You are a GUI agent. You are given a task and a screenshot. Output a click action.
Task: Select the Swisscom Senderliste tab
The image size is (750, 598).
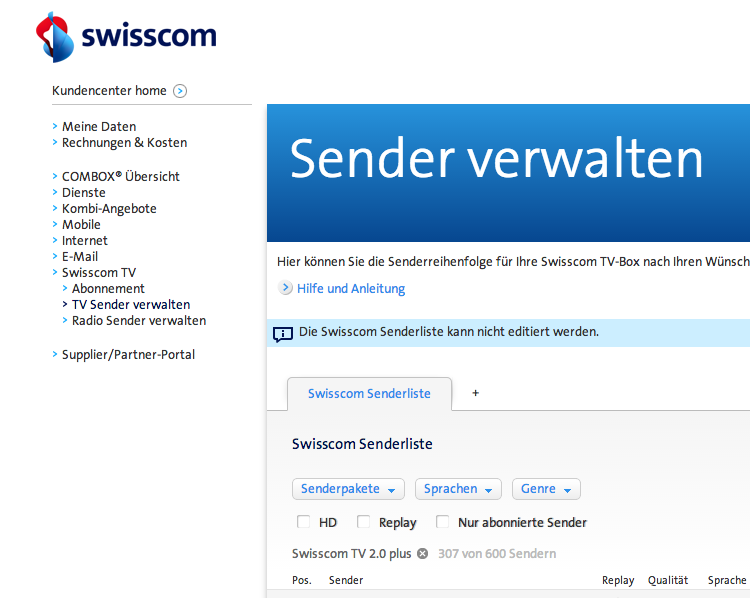pos(369,394)
